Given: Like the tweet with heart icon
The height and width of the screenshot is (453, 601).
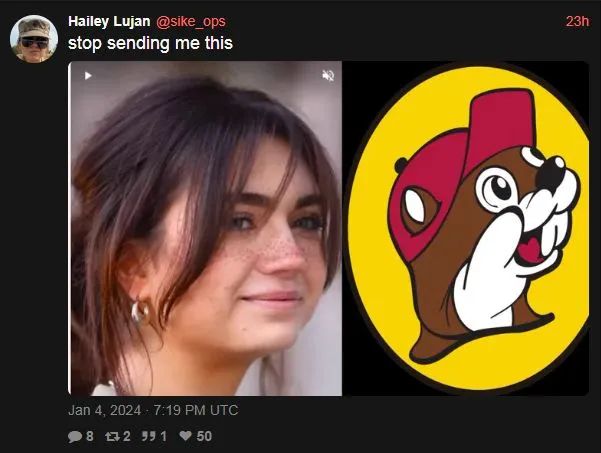Looking at the screenshot, I should 186,436.
